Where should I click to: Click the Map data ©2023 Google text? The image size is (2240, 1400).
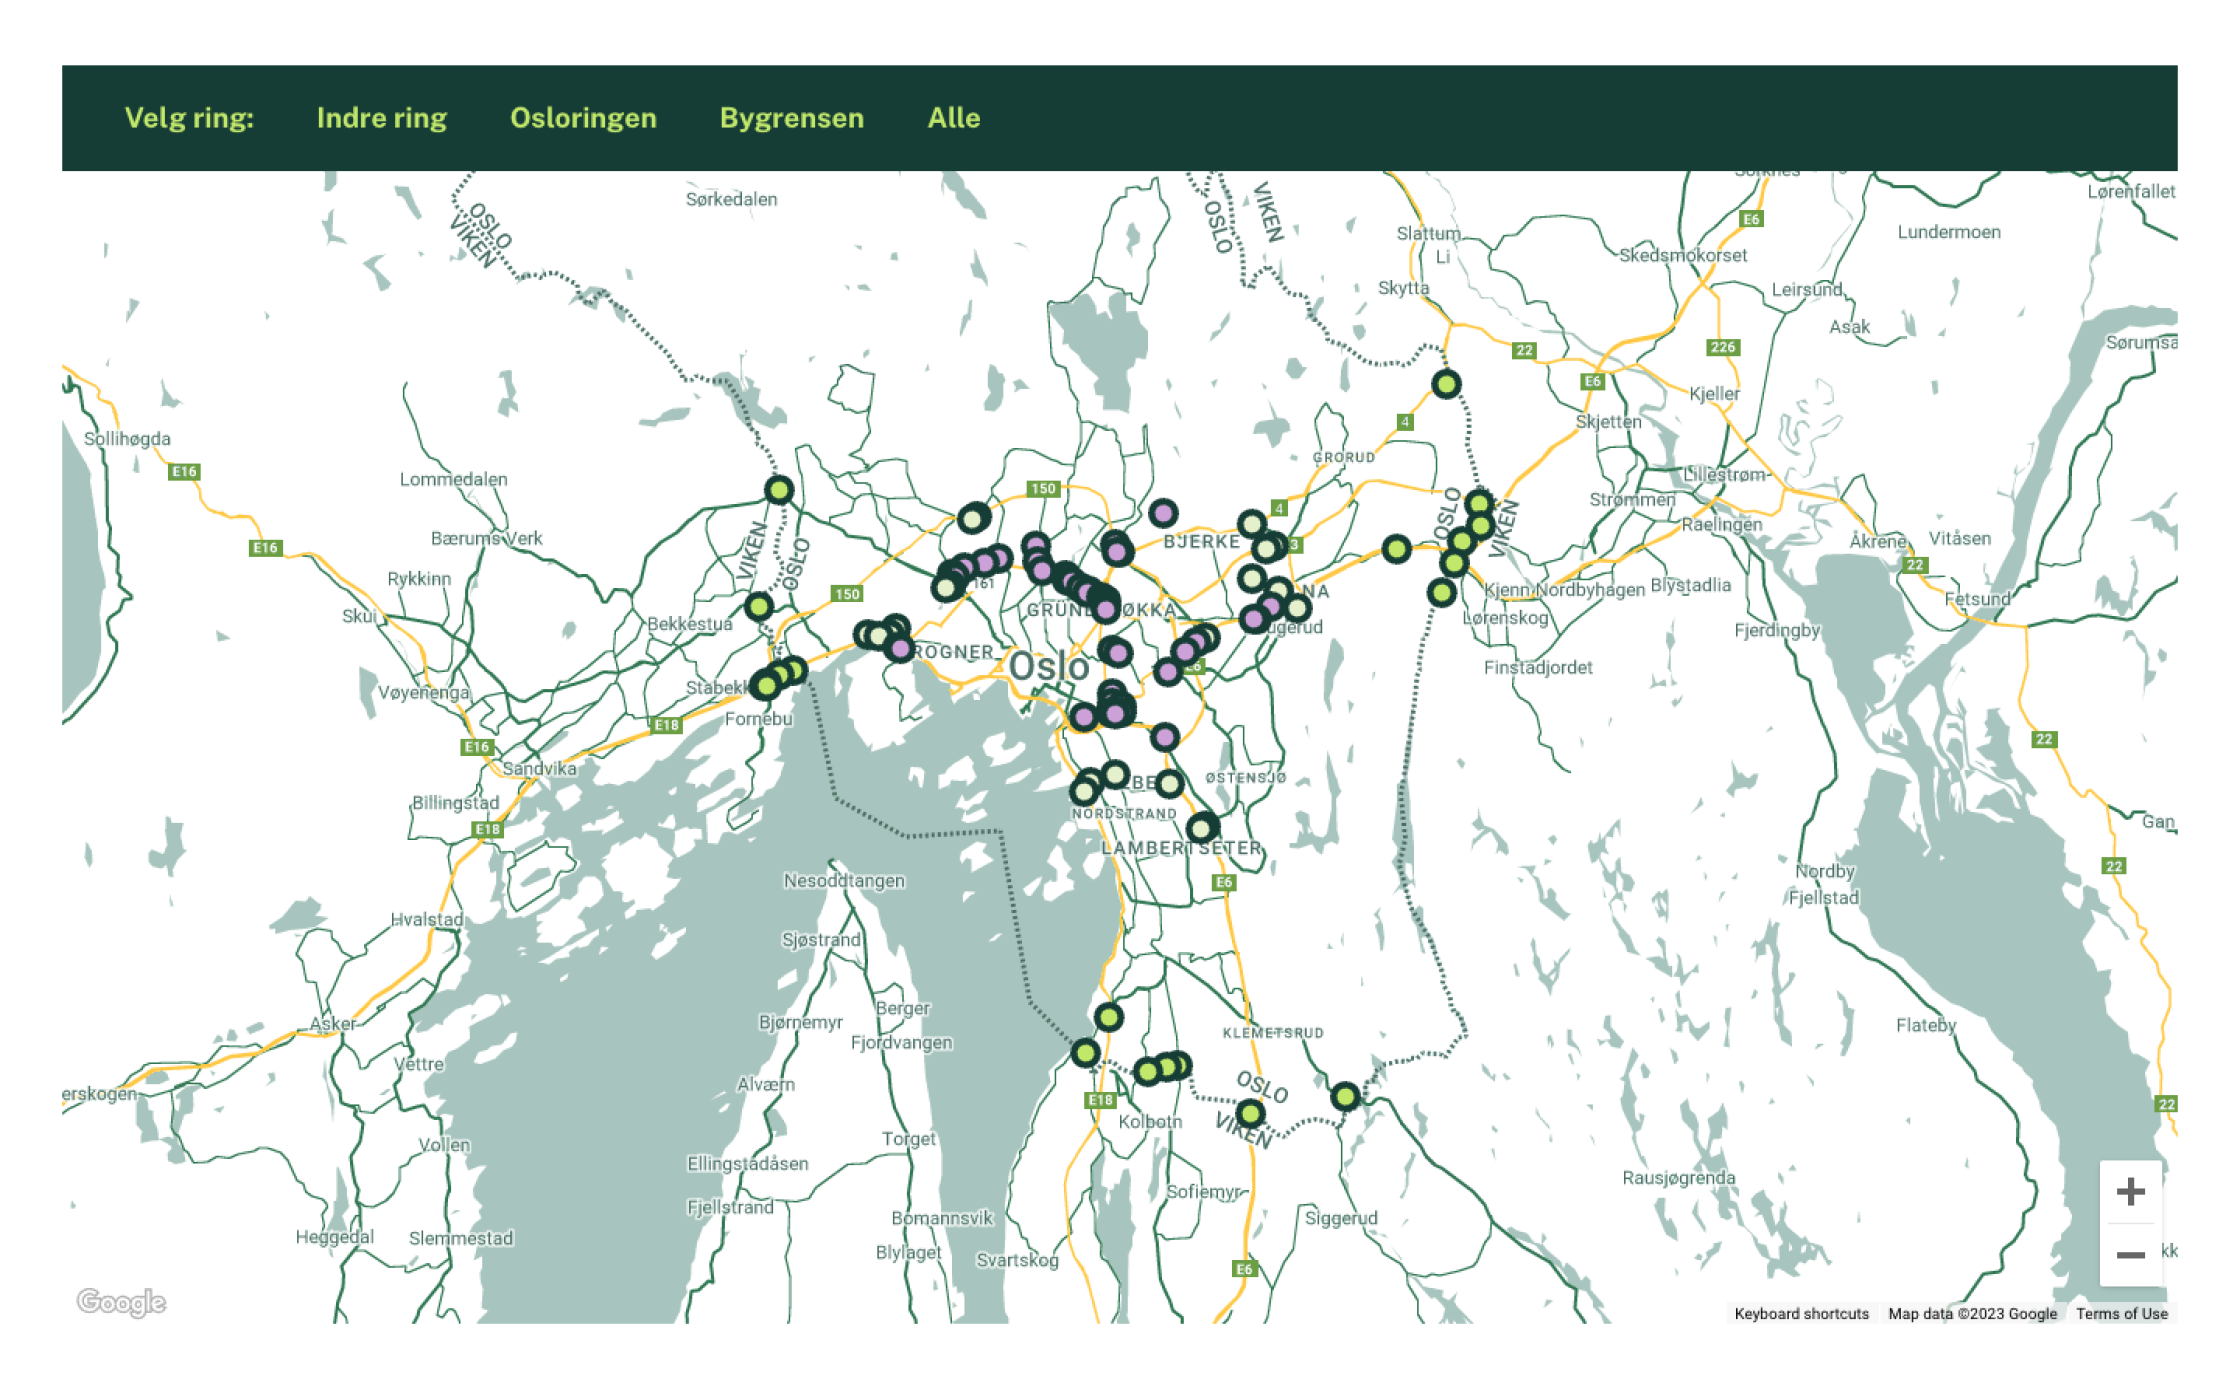pyautogui.click(x=1972, y=1314)
